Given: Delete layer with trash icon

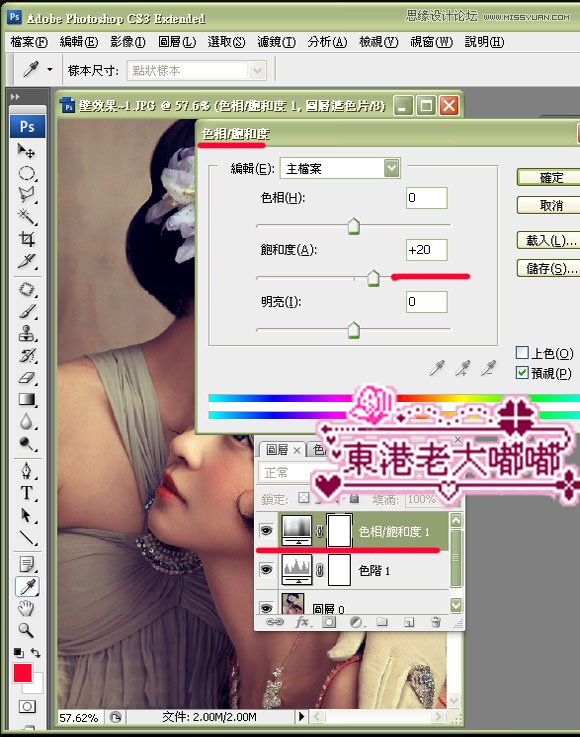Looking at the screenshot, I should [x=436, y=622].
